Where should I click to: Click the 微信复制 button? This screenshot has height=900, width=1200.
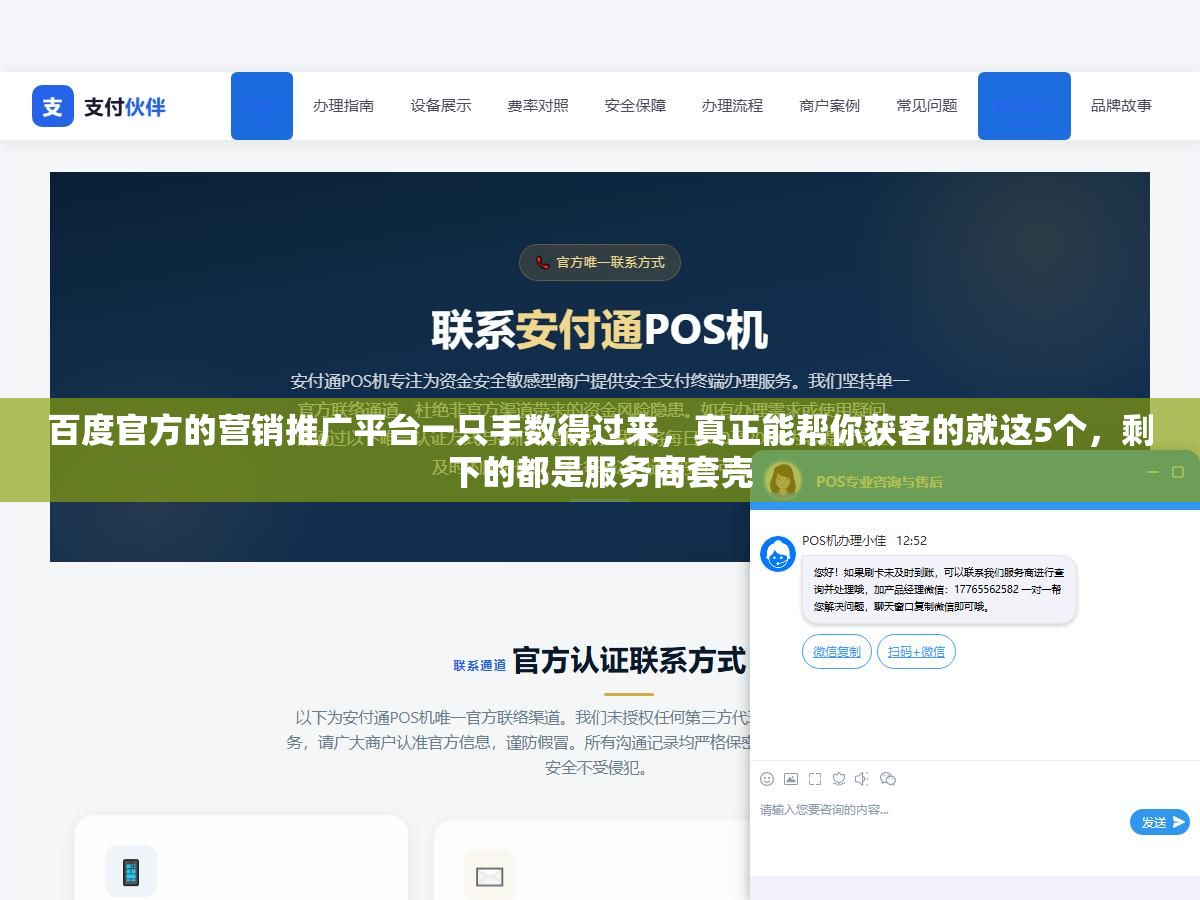click(x=837, y=651)
